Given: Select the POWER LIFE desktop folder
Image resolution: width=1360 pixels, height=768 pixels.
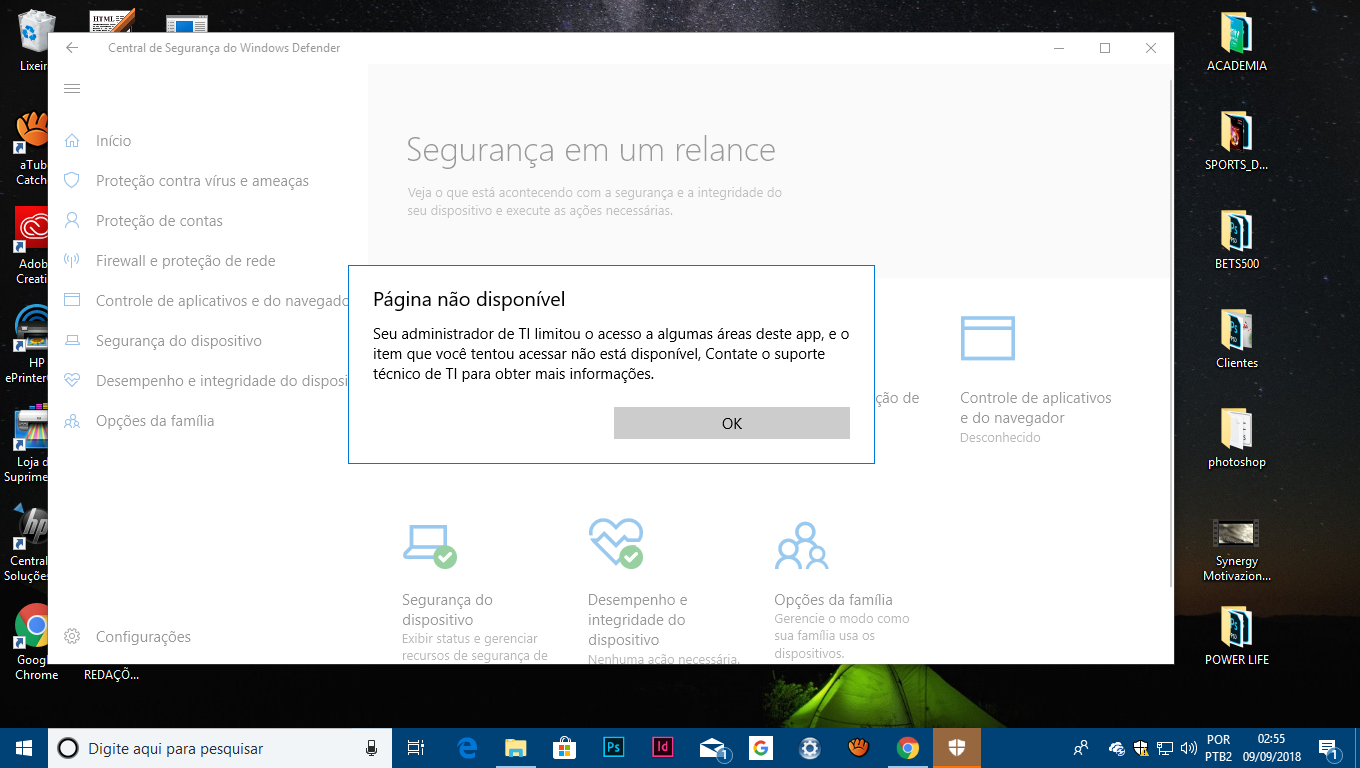Looking at the screenshot, I should click(x=1237, y=636).
